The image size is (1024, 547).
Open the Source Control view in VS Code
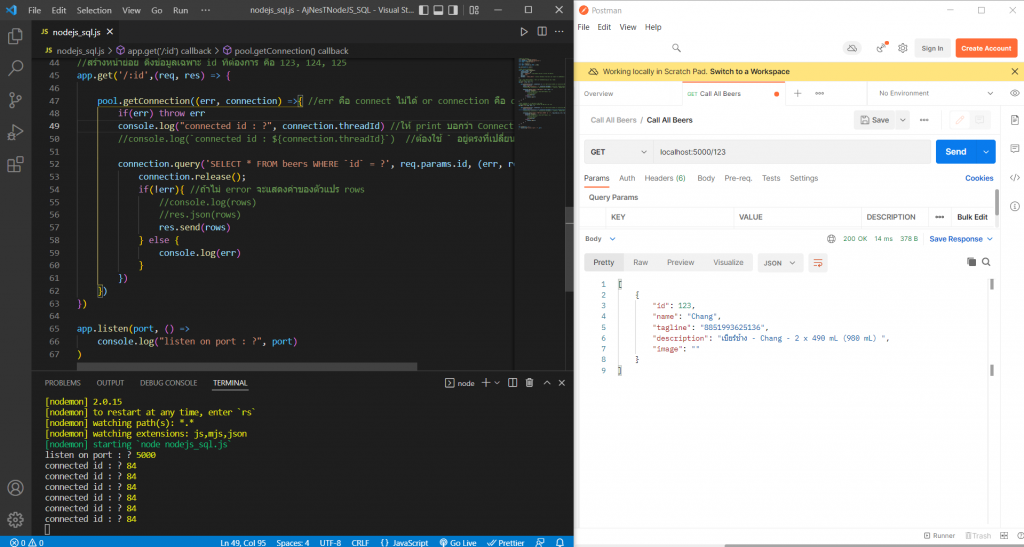(x=15, y=100)
